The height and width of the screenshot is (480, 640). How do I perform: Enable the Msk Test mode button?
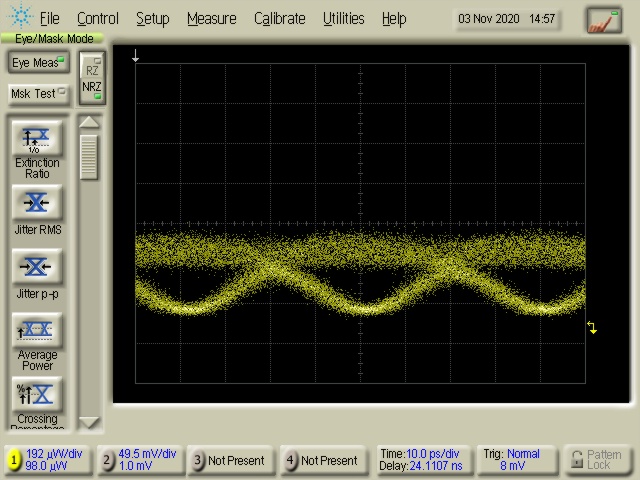click(38, 94)
